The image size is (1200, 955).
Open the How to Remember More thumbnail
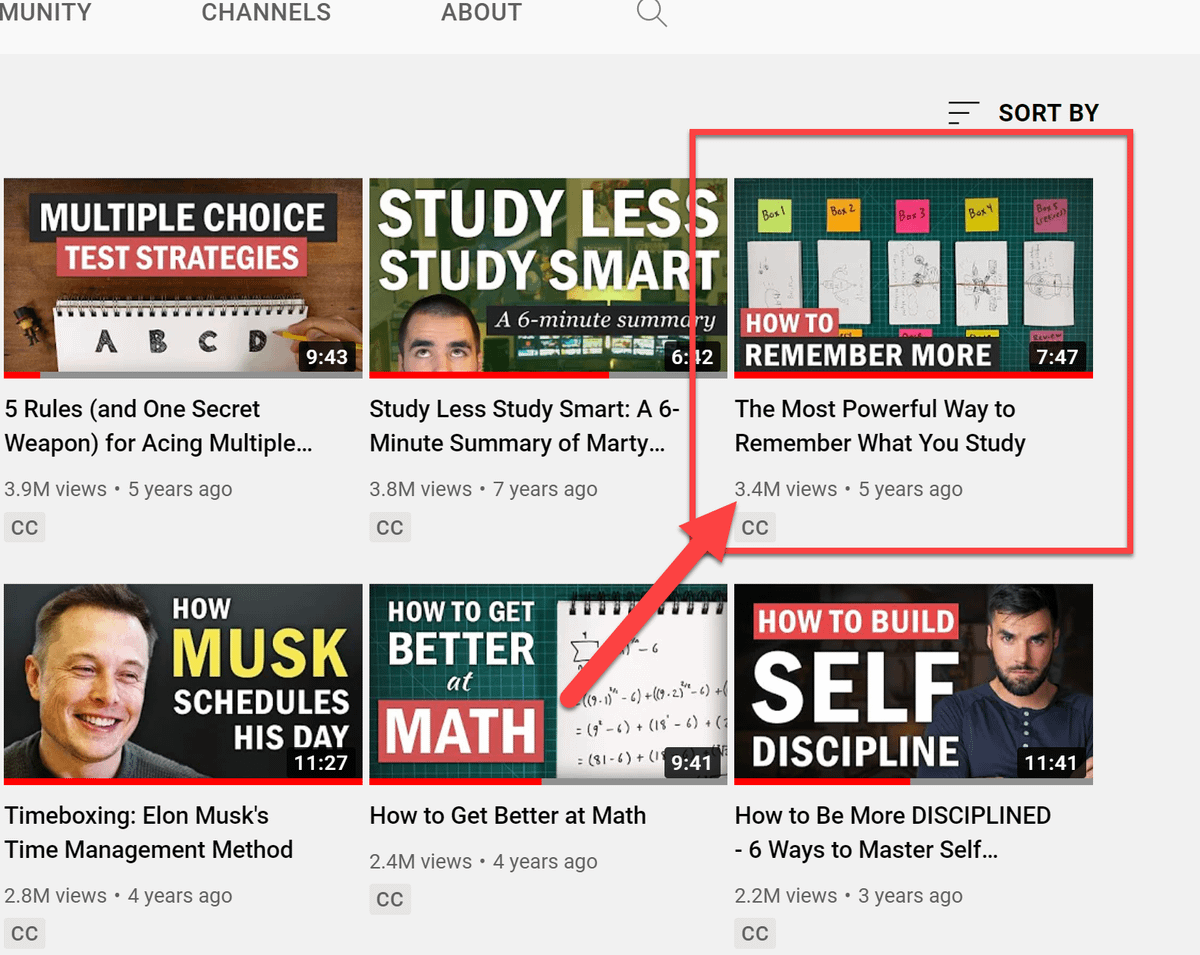pyautogui.click(x=913, y=276)
